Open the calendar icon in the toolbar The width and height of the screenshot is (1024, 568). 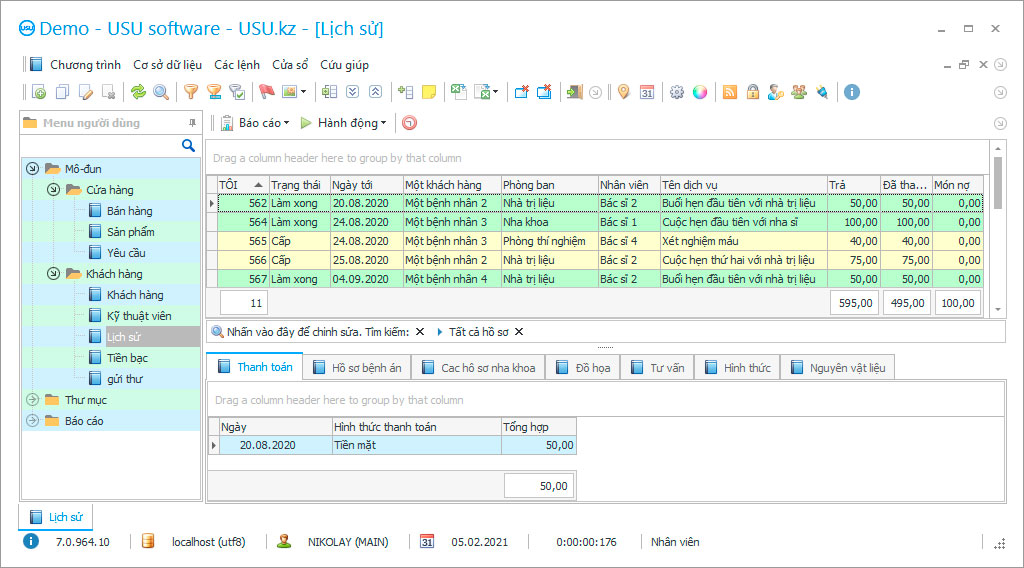click(647, 92)
